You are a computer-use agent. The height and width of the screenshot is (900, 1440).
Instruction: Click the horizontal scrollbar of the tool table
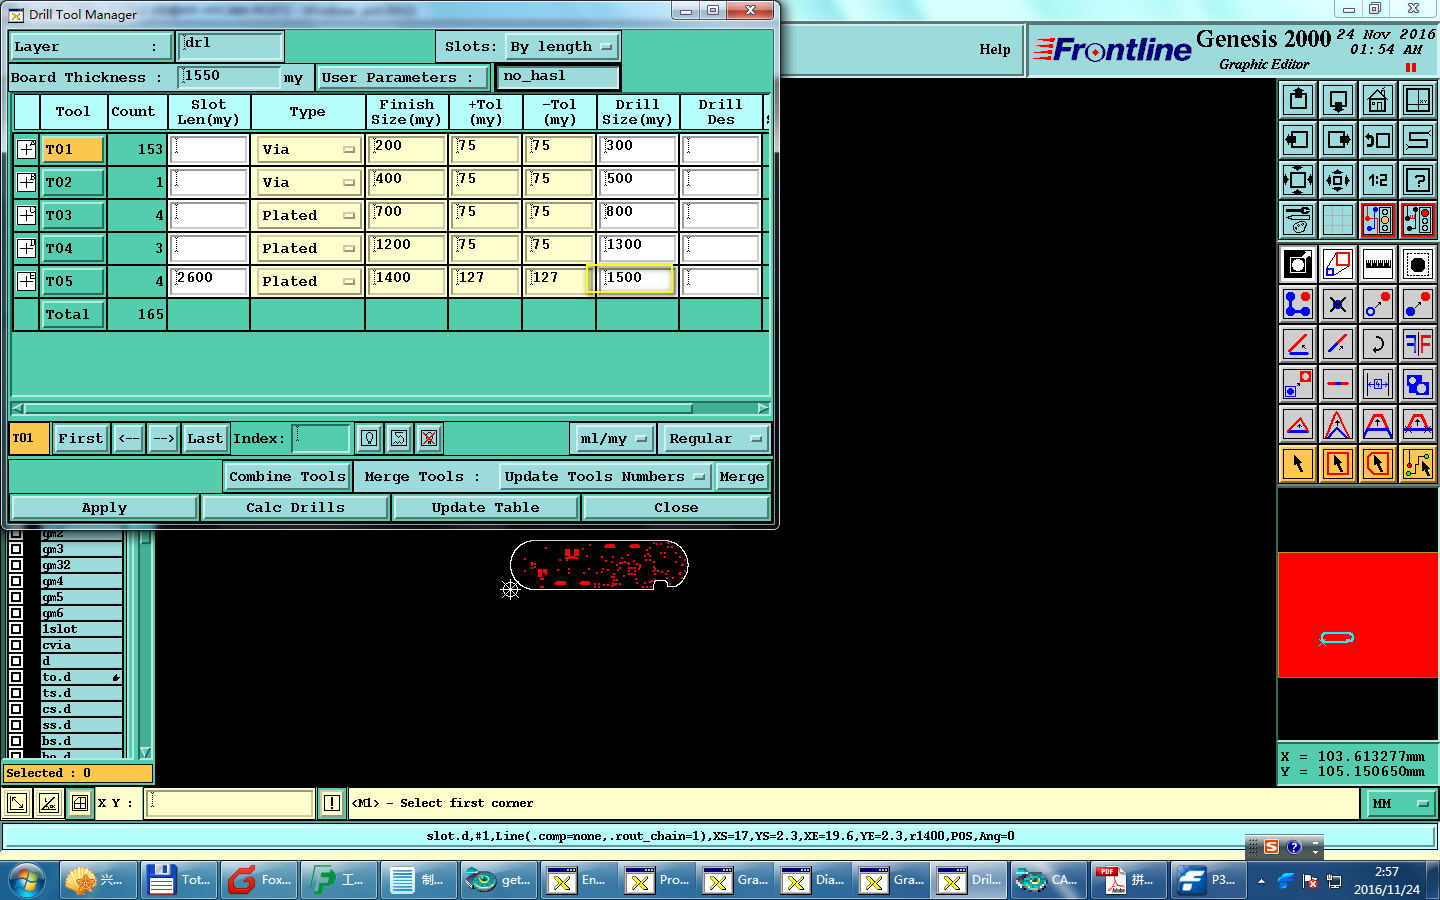pos(390,408)
